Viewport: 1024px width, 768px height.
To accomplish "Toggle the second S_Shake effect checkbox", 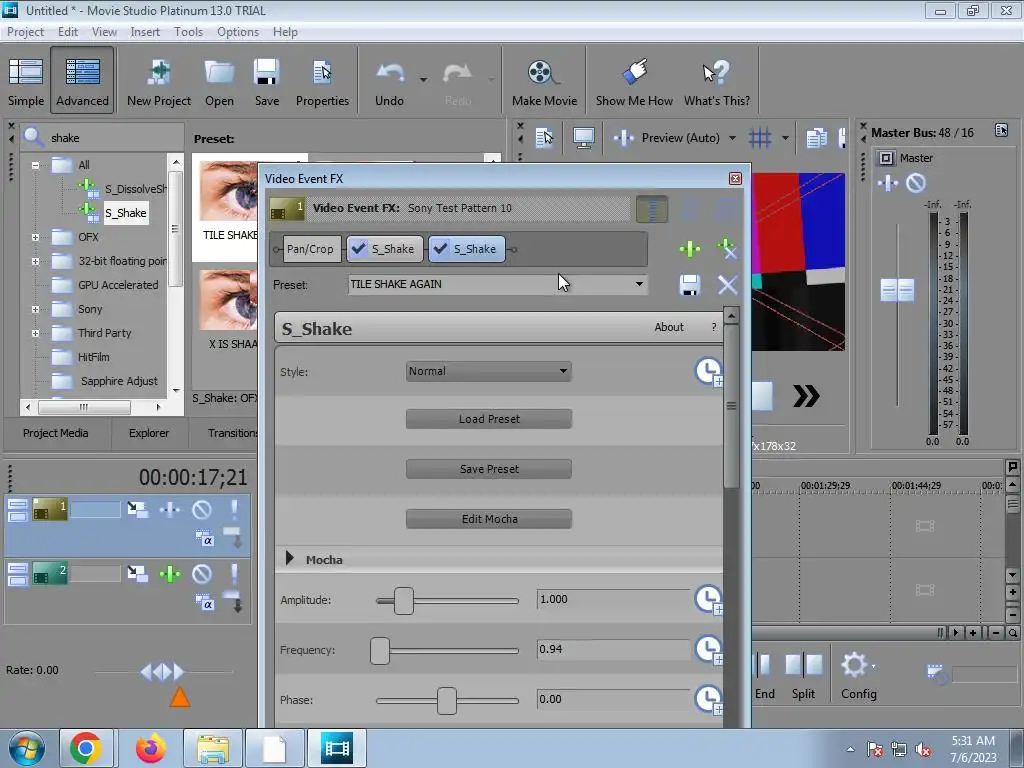I will (440, 249).
